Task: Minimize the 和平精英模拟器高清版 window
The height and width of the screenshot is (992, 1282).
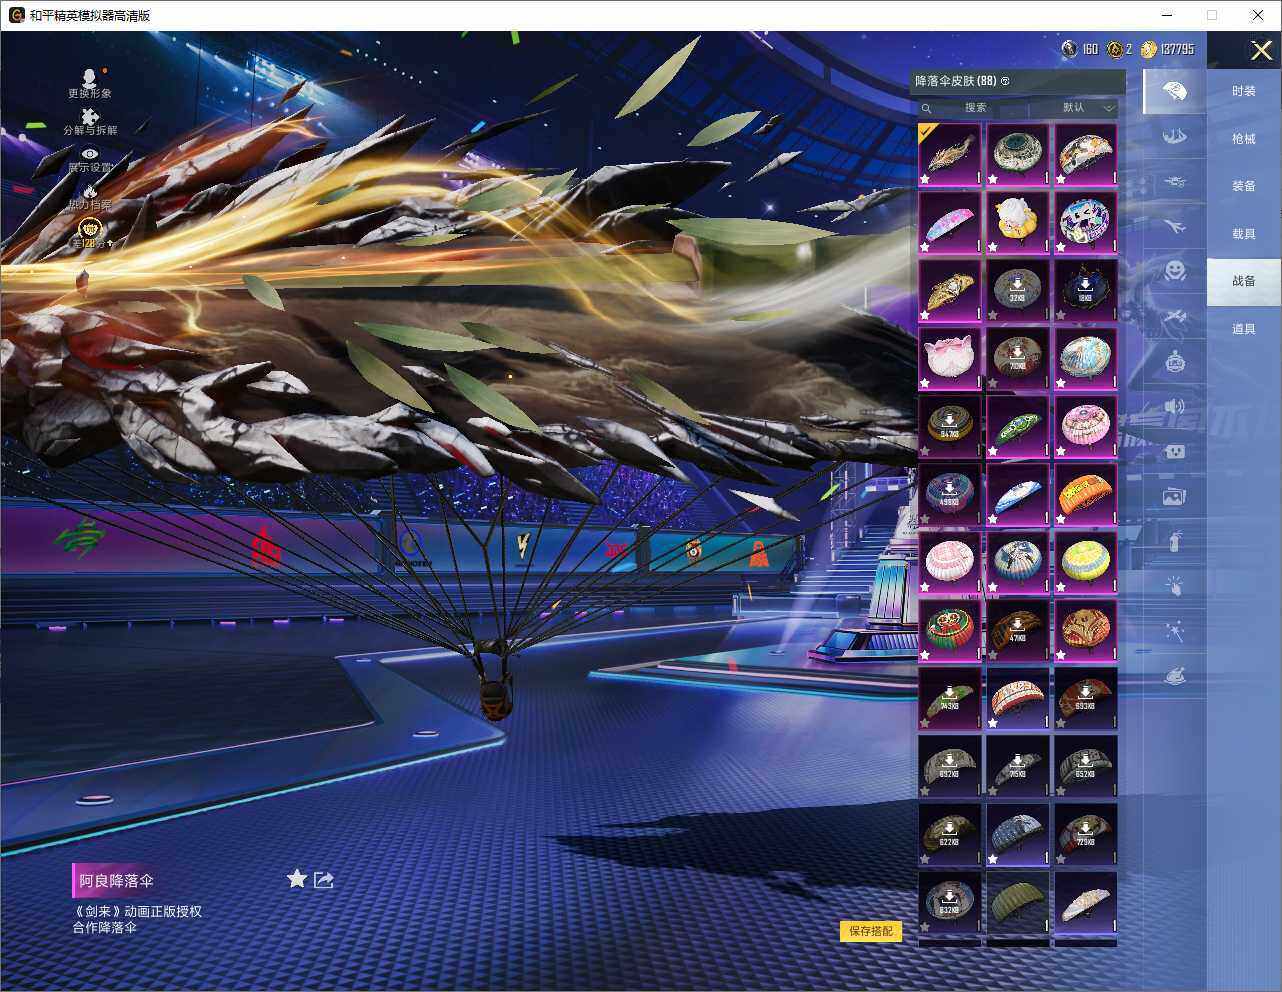Action: [1168, 15]
